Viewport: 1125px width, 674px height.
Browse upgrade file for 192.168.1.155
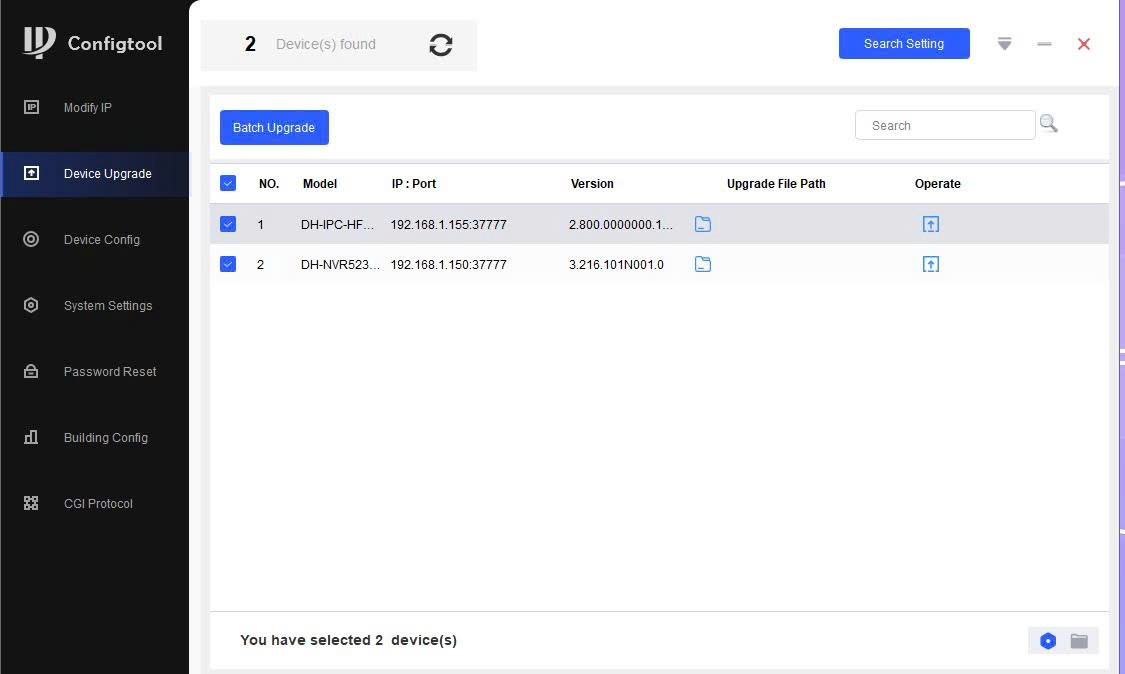pyautogui.click(x=703, y=224)
